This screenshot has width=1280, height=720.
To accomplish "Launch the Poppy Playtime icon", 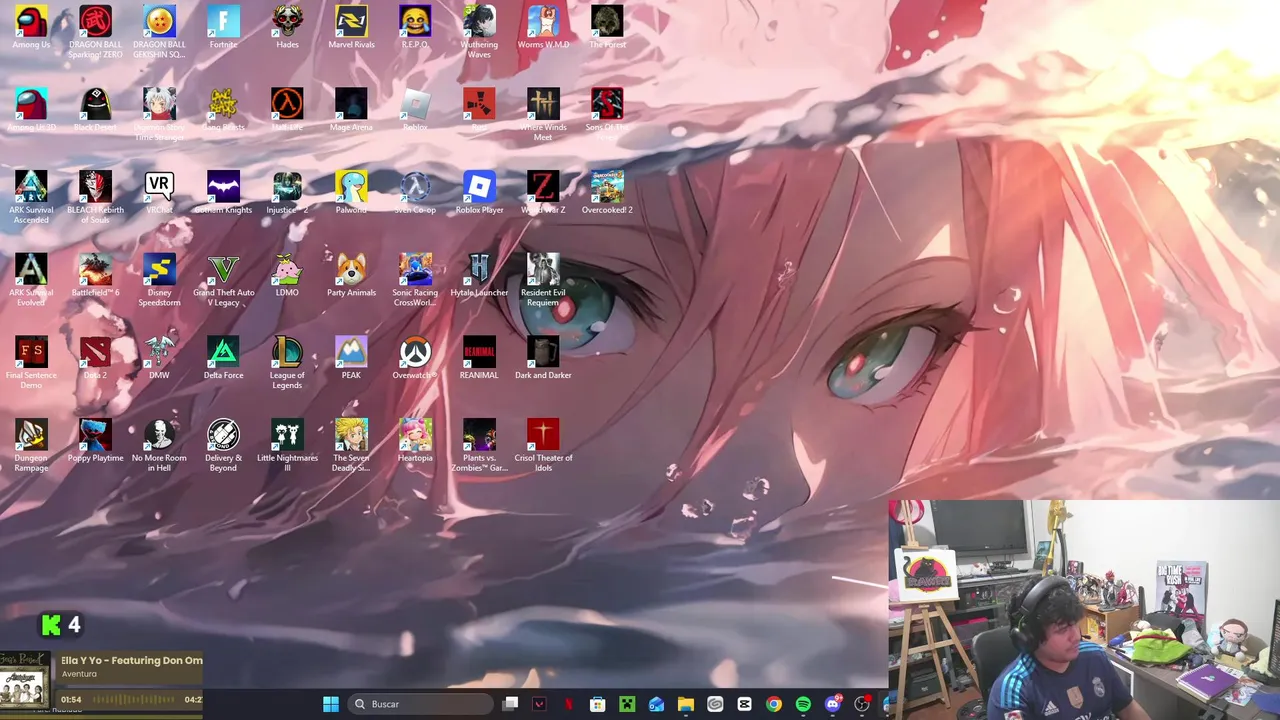I will click(95, 442).
